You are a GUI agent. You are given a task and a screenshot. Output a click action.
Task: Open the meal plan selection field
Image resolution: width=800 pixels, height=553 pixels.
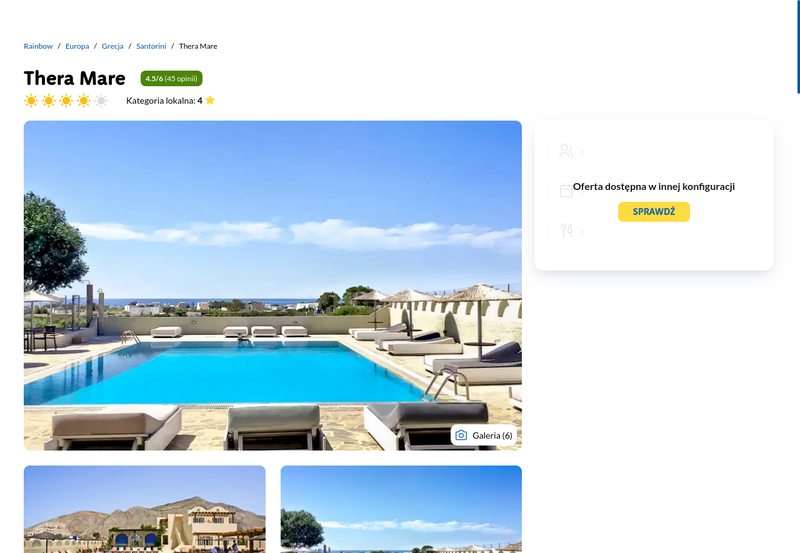tap(654, 231)
